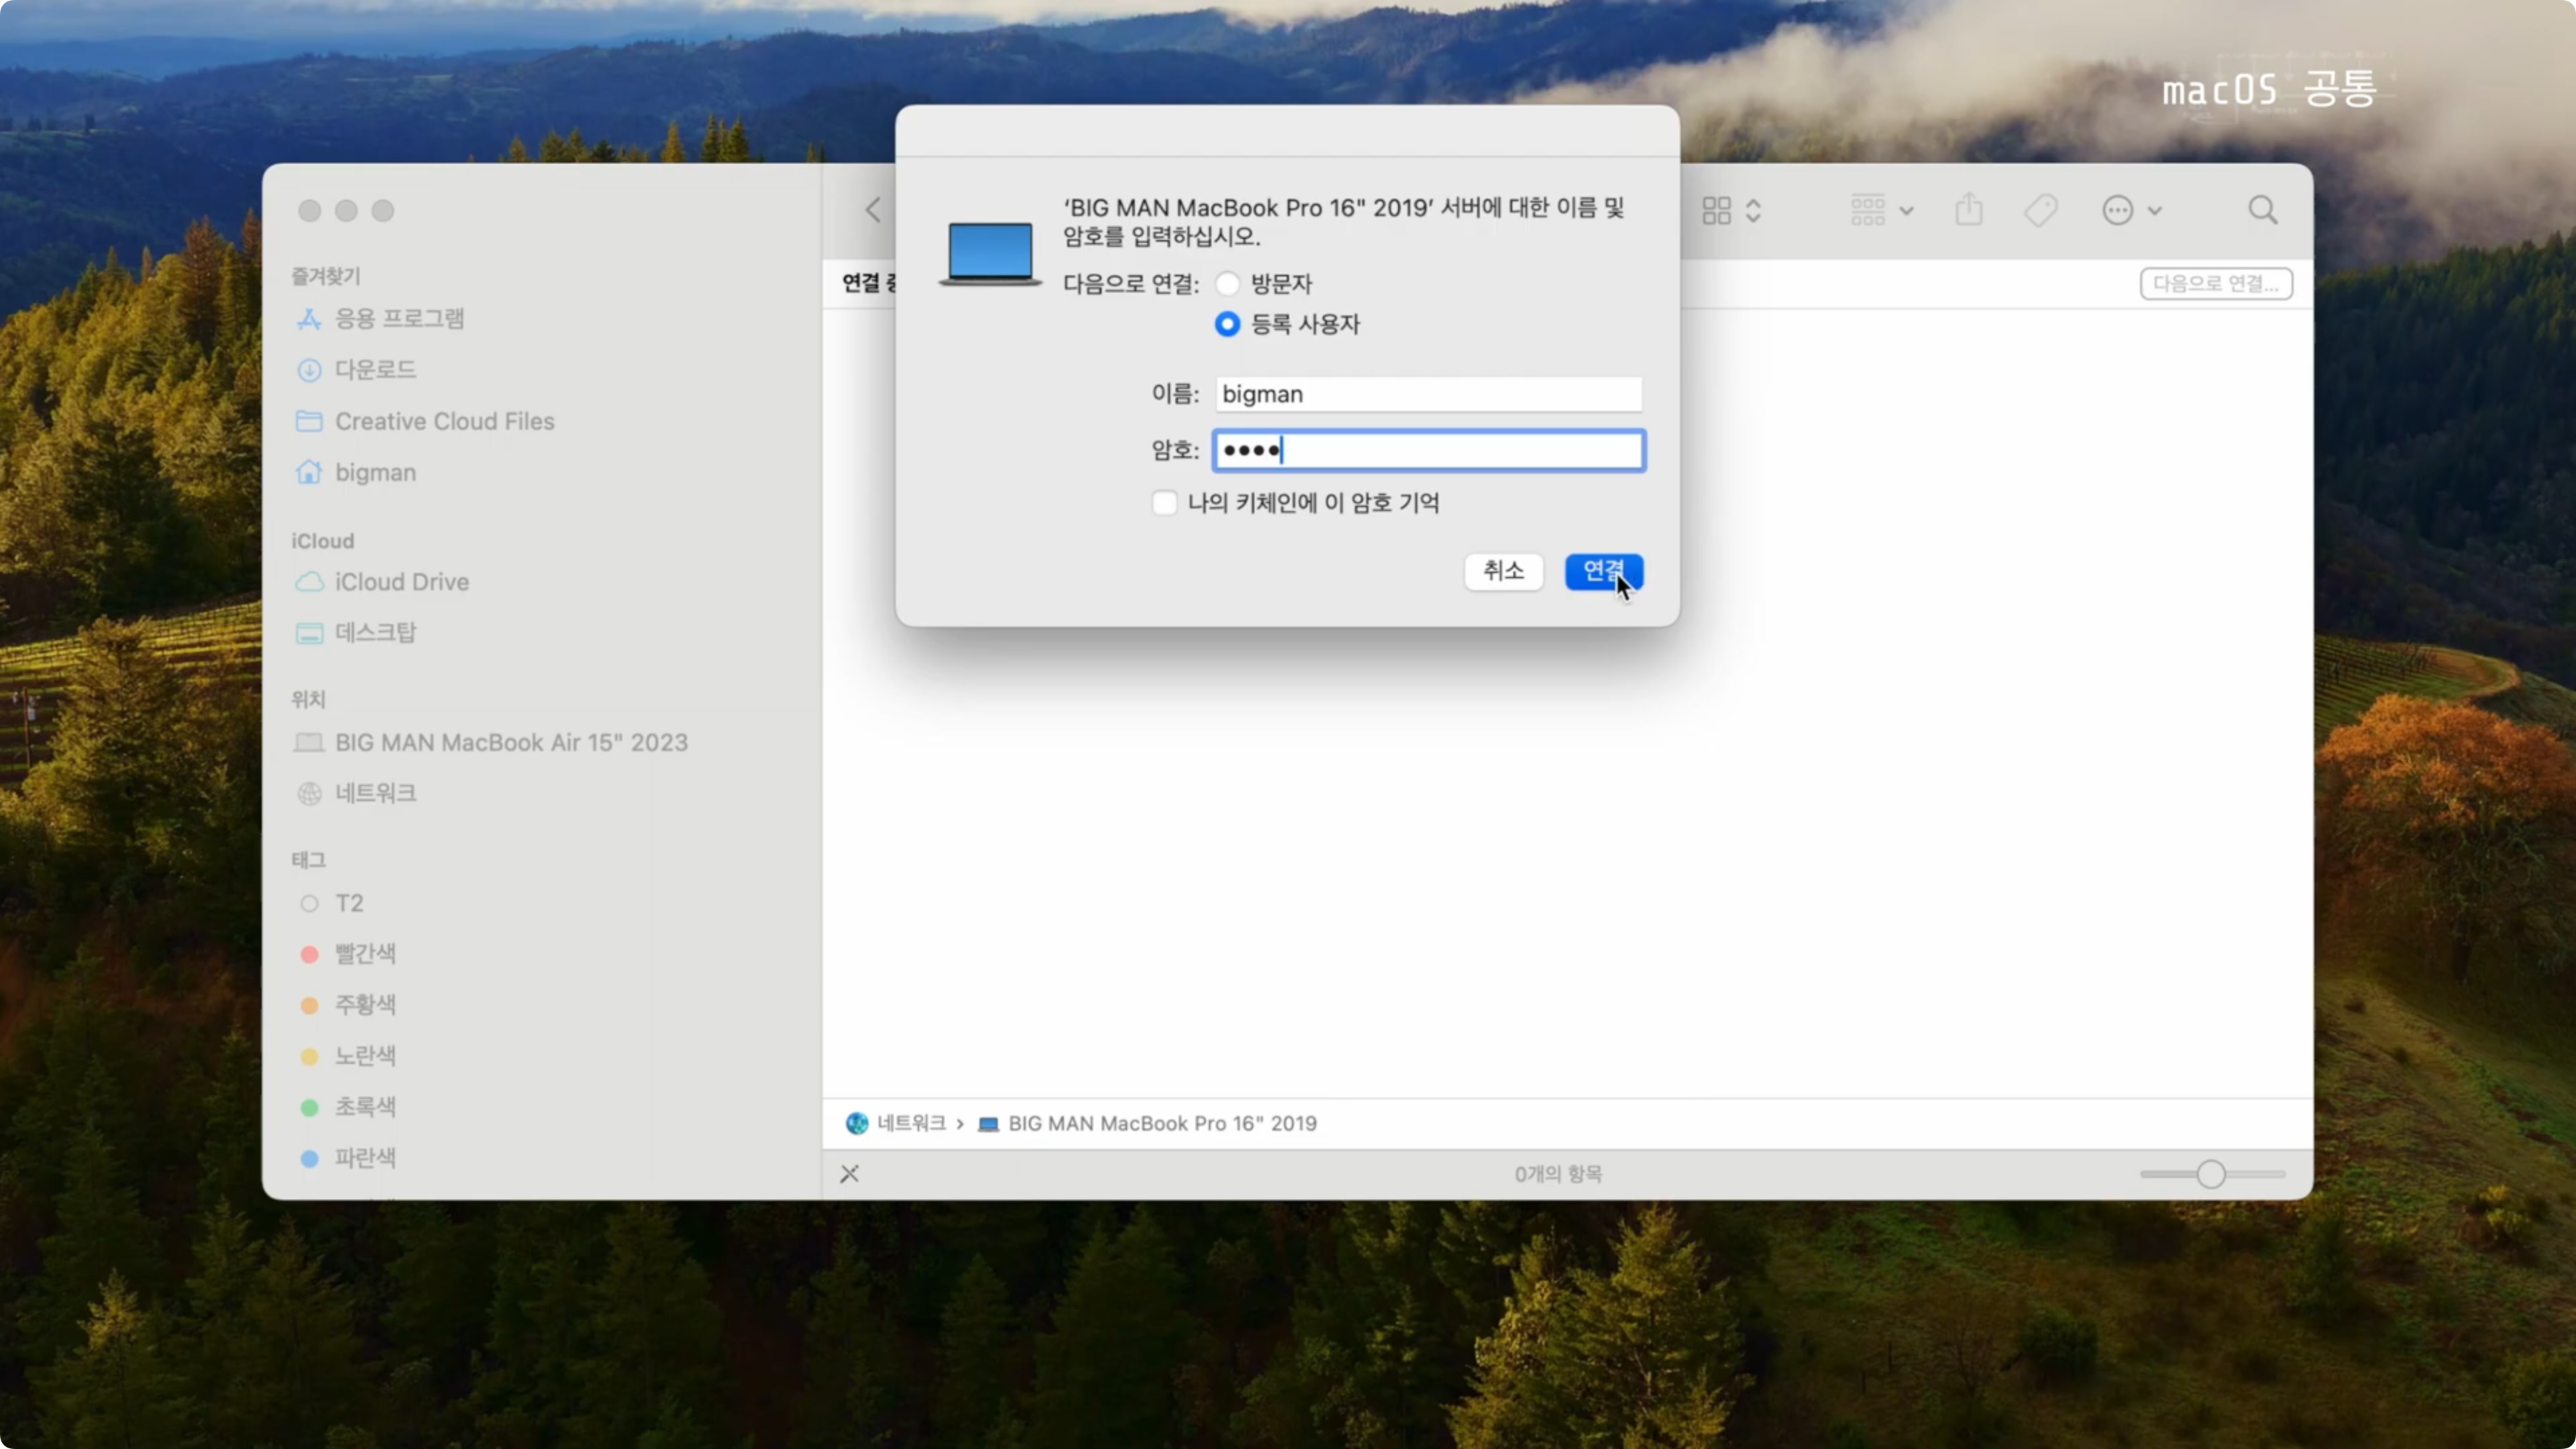This screenshot has height=1449, width=2576.
Task: Click 네트워크 in the path bar
Action: pyautogui.click(x=910, y=1123)
